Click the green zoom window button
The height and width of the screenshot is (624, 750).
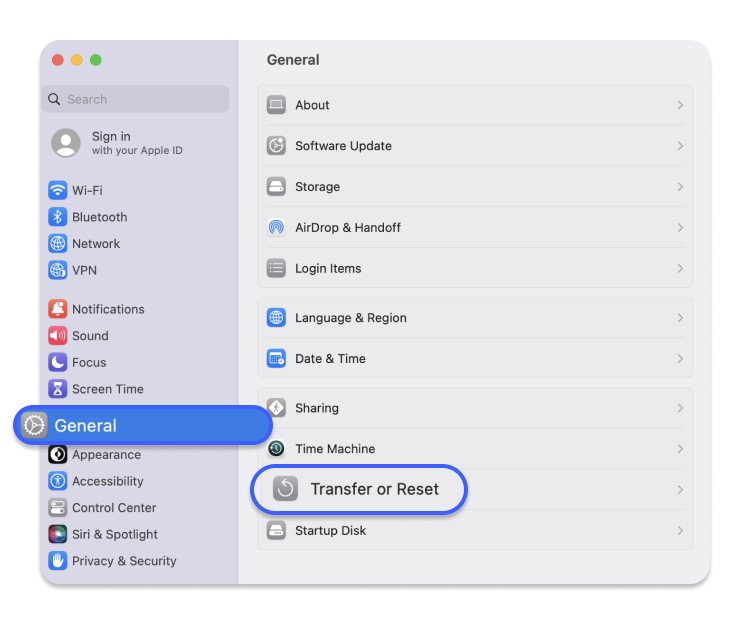click(96, 60)
